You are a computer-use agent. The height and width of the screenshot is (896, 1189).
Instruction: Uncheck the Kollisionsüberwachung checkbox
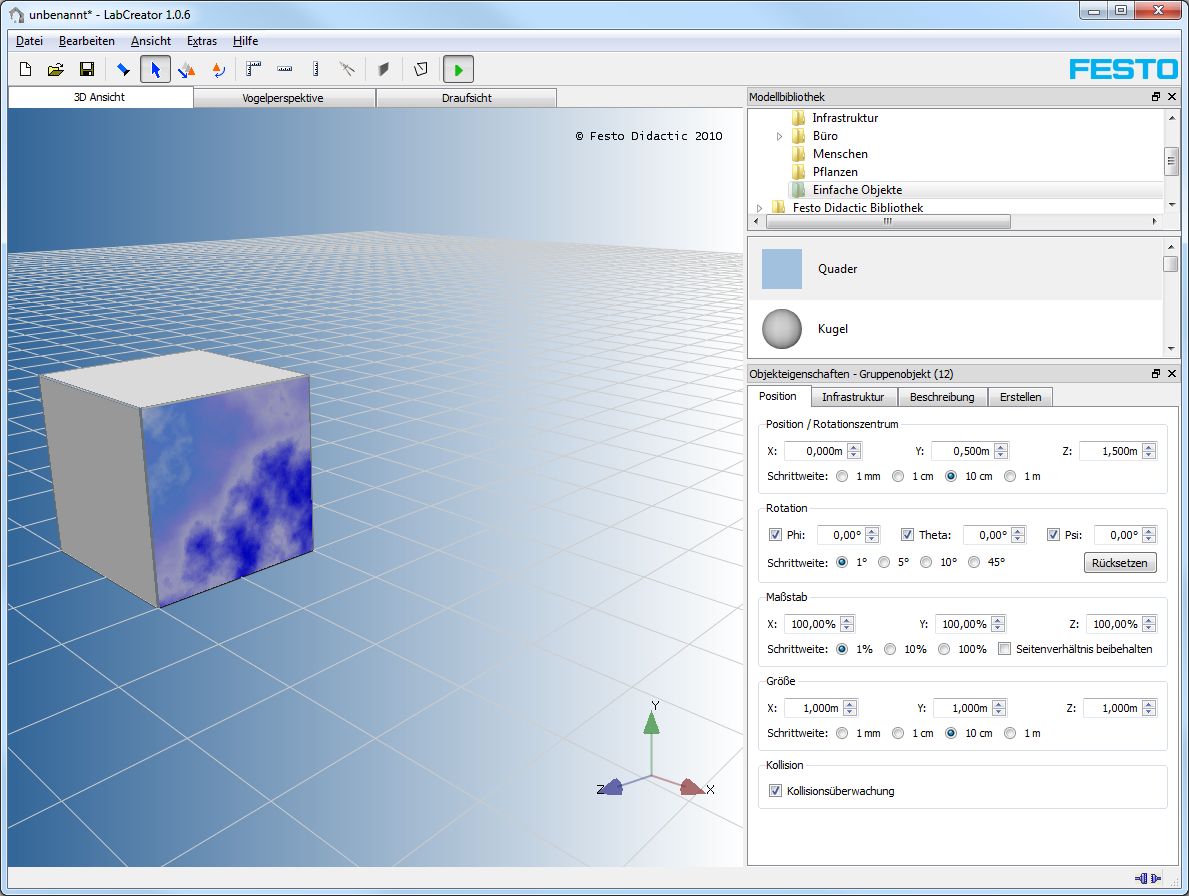tap(775, 791)
